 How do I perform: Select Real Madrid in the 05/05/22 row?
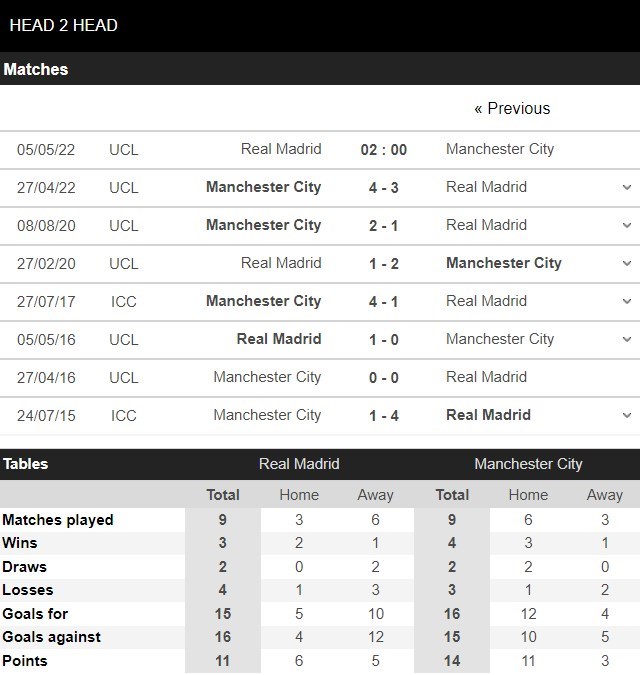pyautogui.click(x=281, y=149)
